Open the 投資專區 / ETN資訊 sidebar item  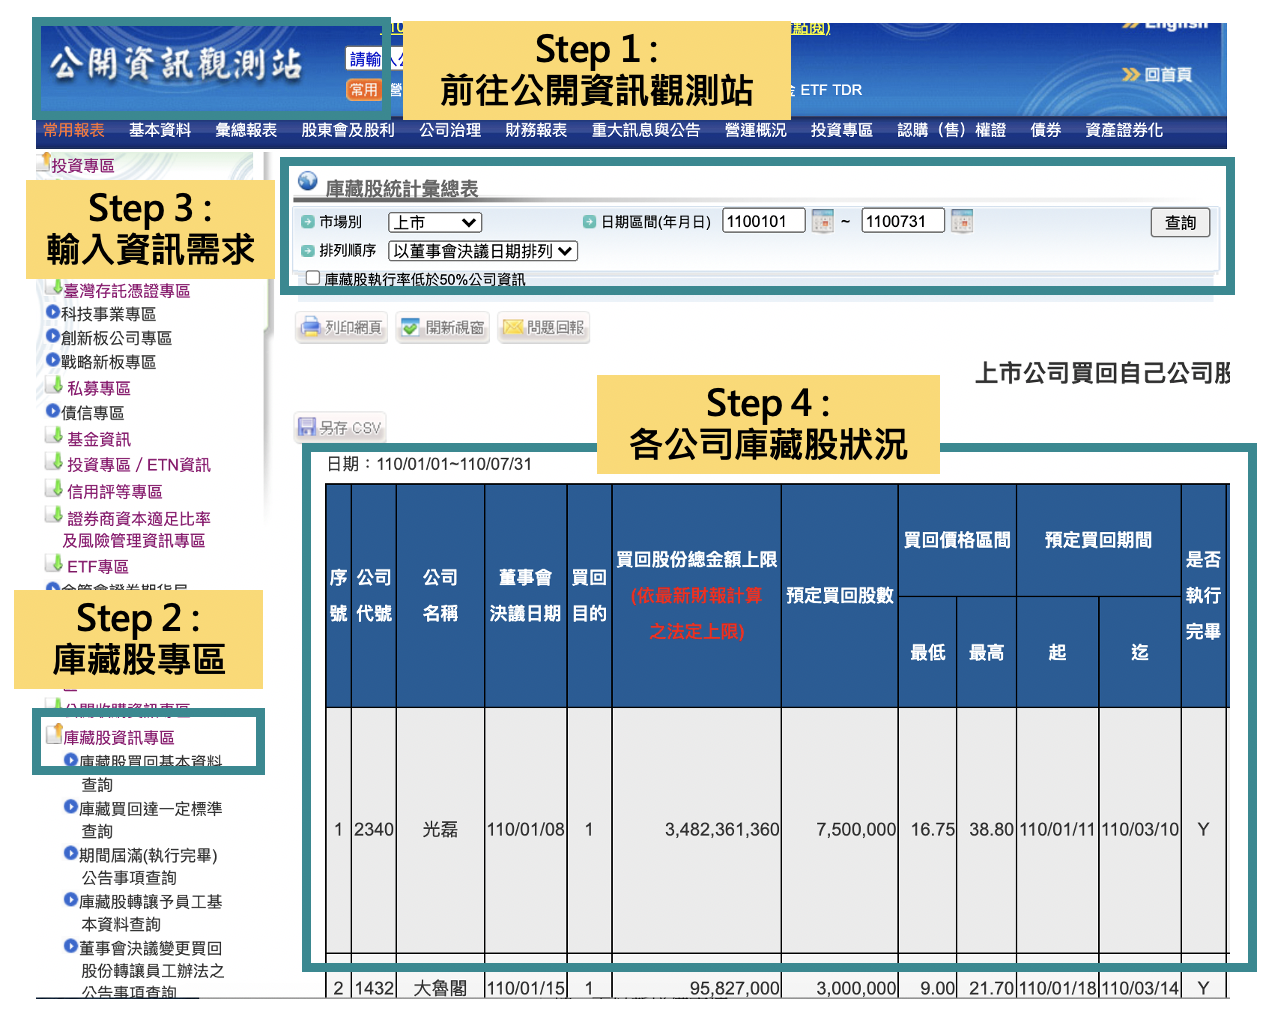[x=138, y=465]
